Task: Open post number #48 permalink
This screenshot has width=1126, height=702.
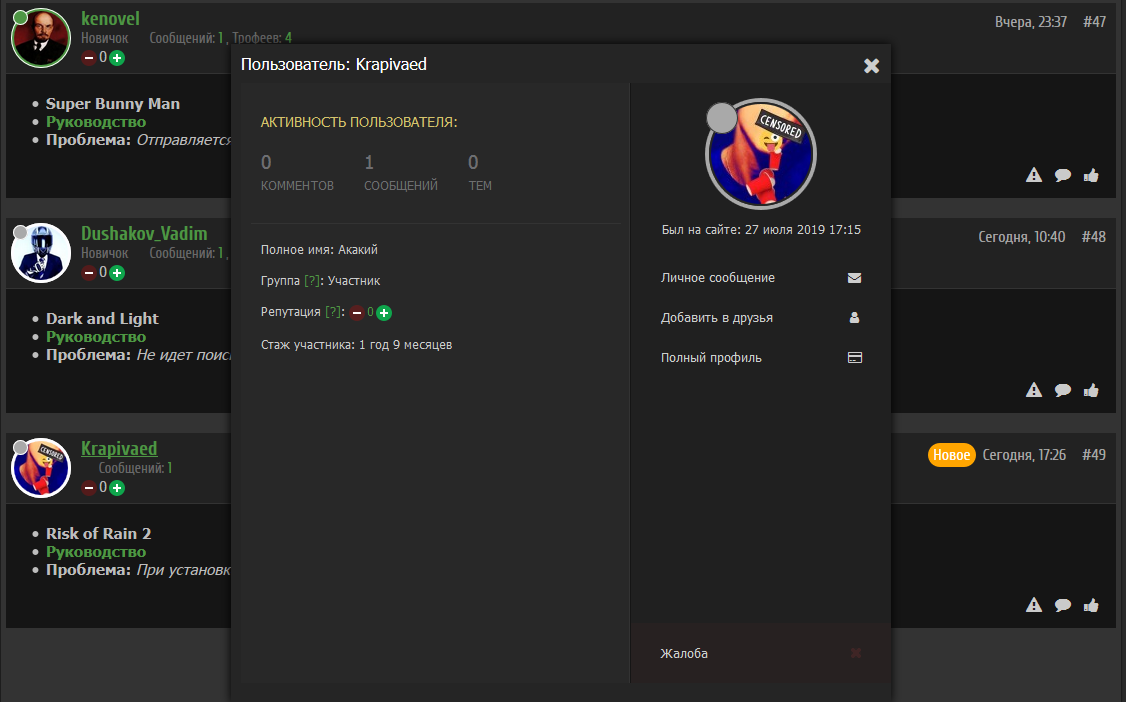Action: 1094,237
